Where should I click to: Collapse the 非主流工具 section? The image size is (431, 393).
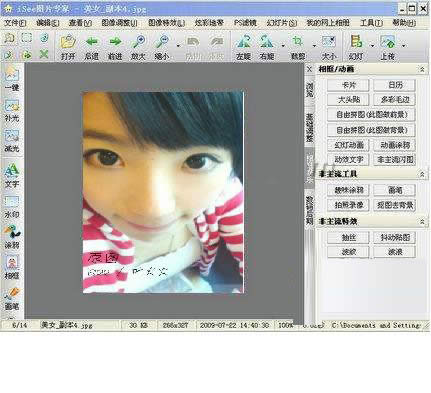pos(422,174)
